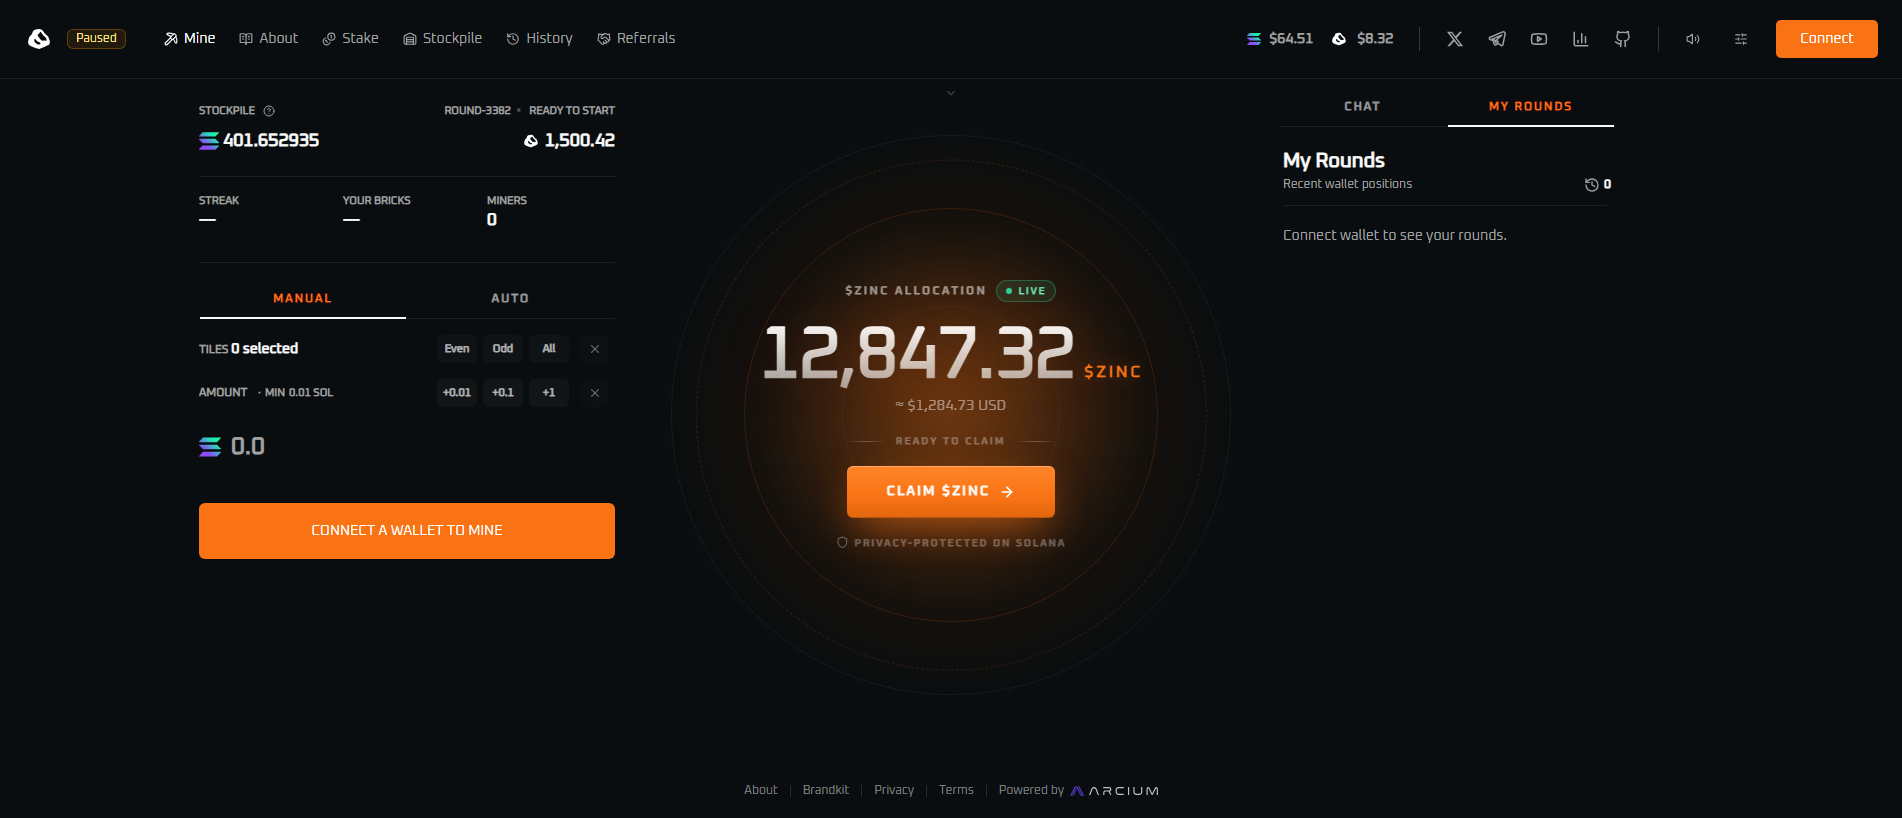1902x818 pixels.
Task: Click the Claim $ZINC button
Action: coord(951,492)
